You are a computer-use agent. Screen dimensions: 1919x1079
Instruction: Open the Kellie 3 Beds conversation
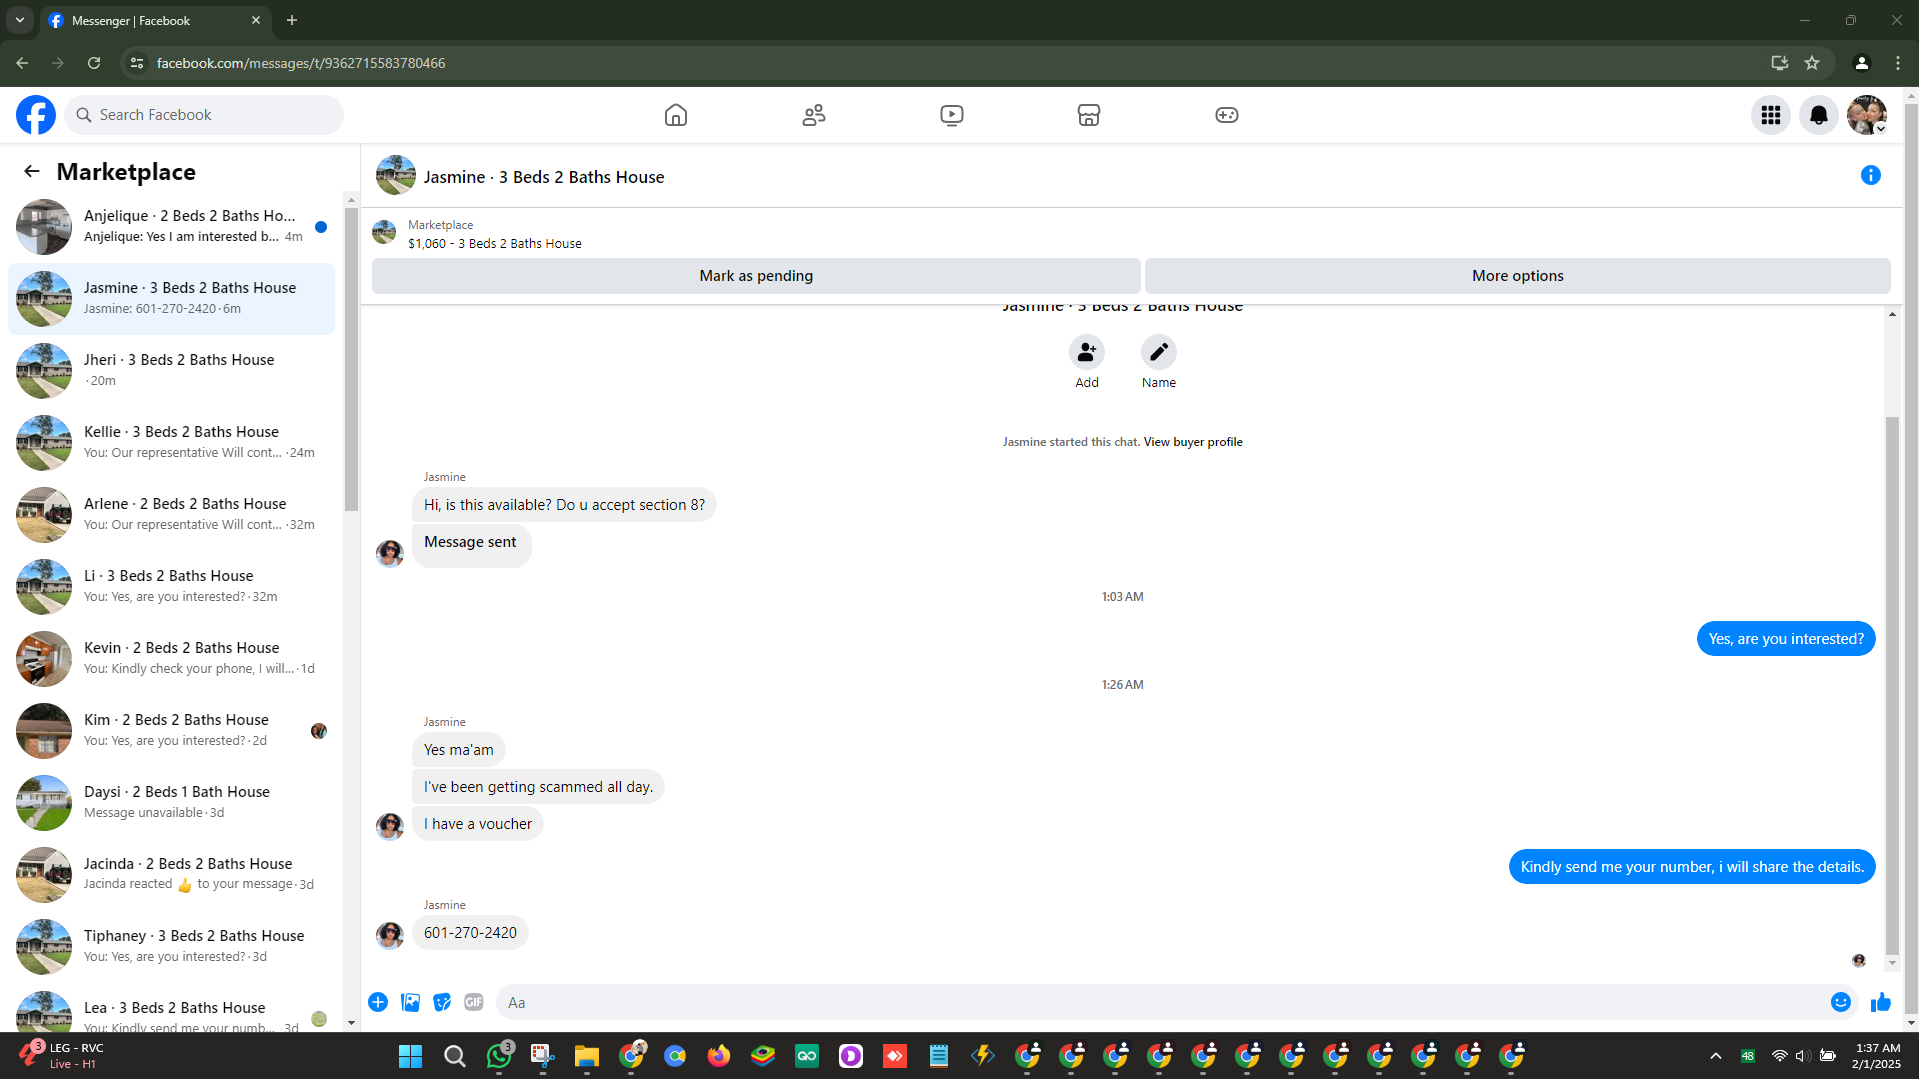point(171,443)
